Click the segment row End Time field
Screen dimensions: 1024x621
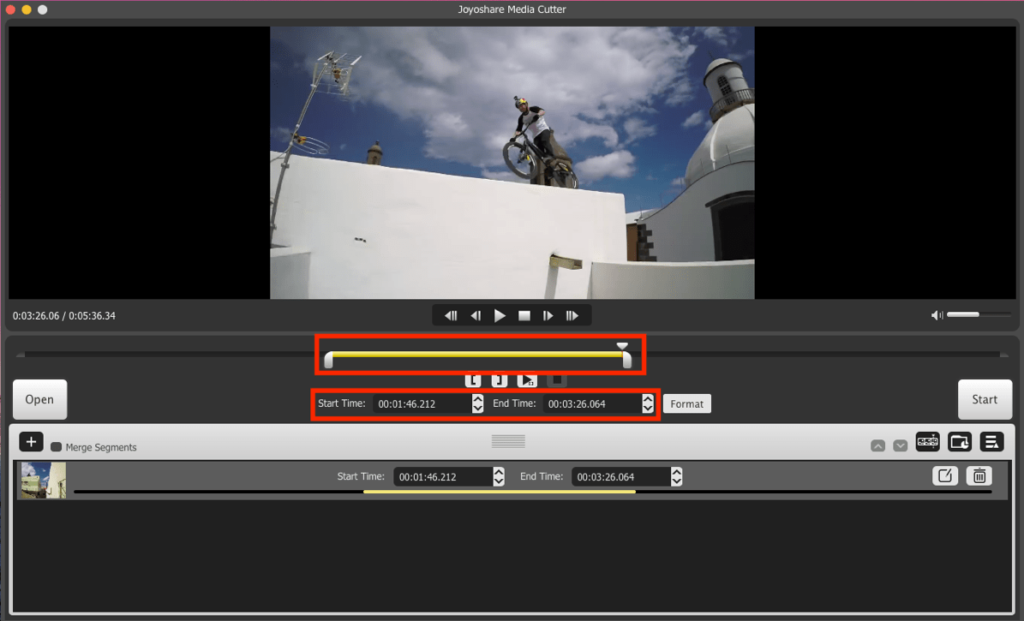pyautogui.click(x=620, y=477)
